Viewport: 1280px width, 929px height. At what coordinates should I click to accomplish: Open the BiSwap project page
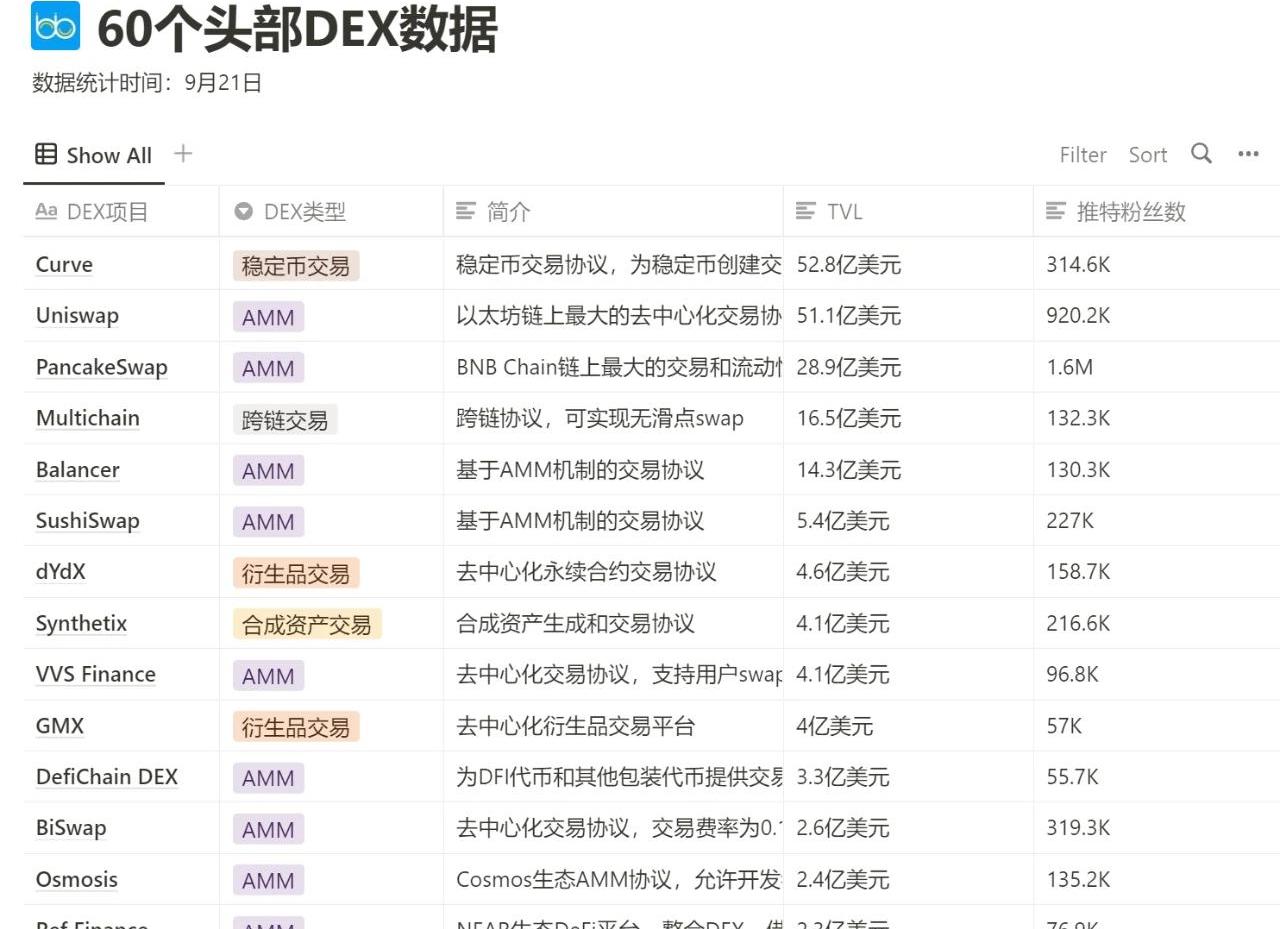70,828
